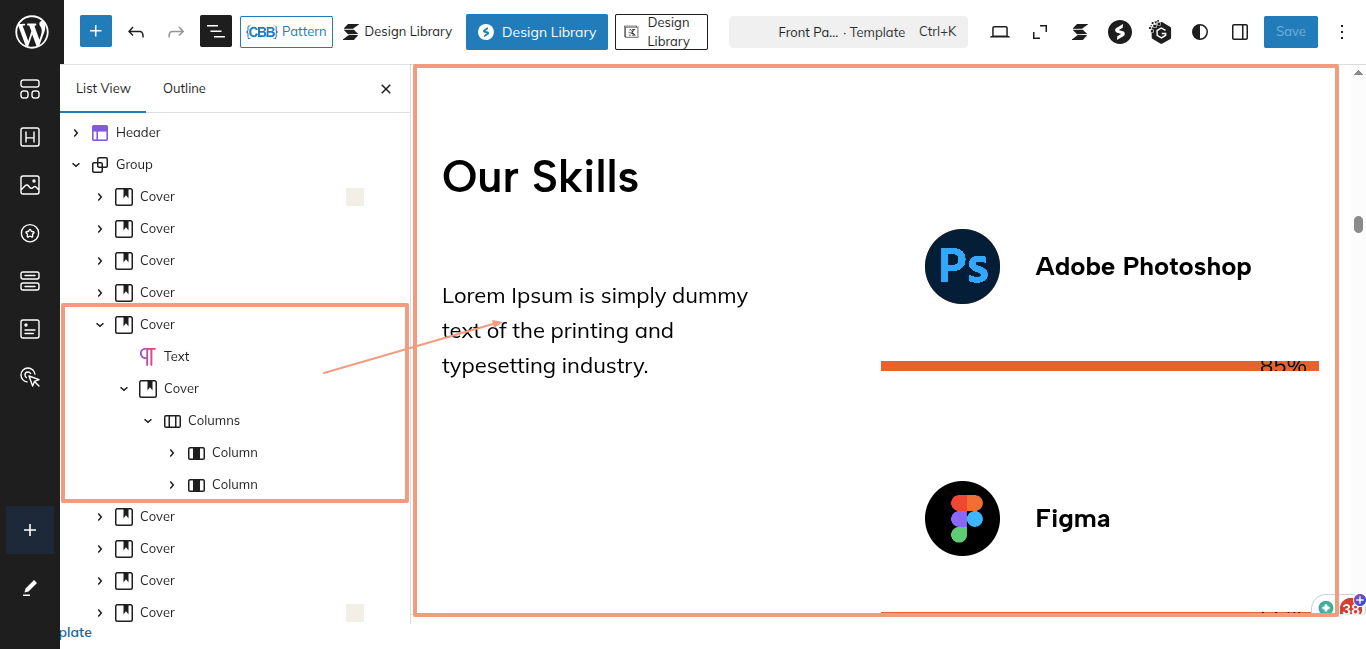Viewport: 1366px width, 649px height.
Task: Collapse the Group tree item
Action: click(76, 165)
